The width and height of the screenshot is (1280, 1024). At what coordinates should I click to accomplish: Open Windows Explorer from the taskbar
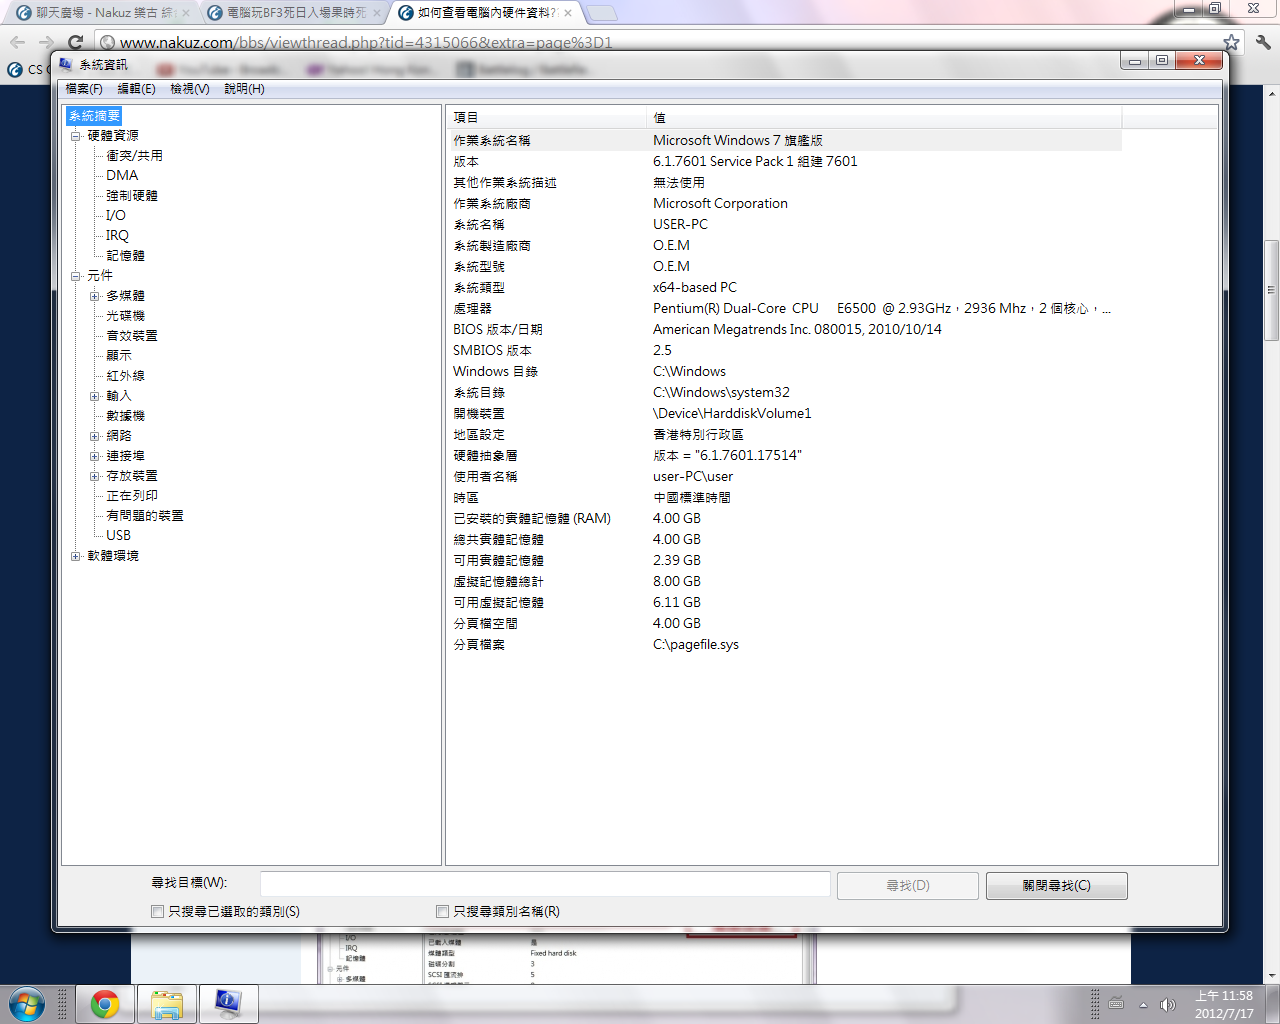(x=167, y=1004)
